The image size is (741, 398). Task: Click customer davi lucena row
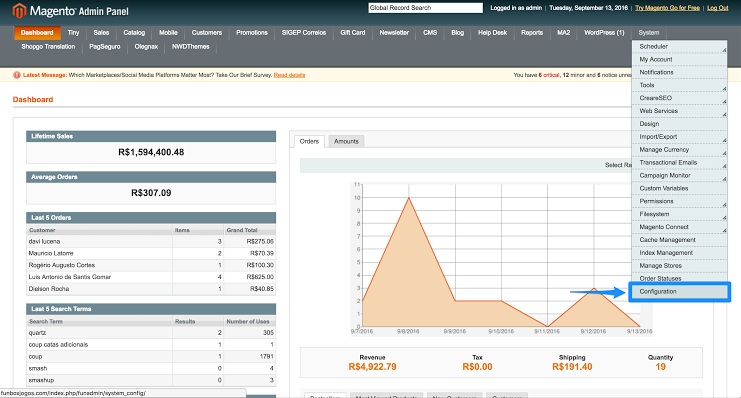tap(151, 242)
